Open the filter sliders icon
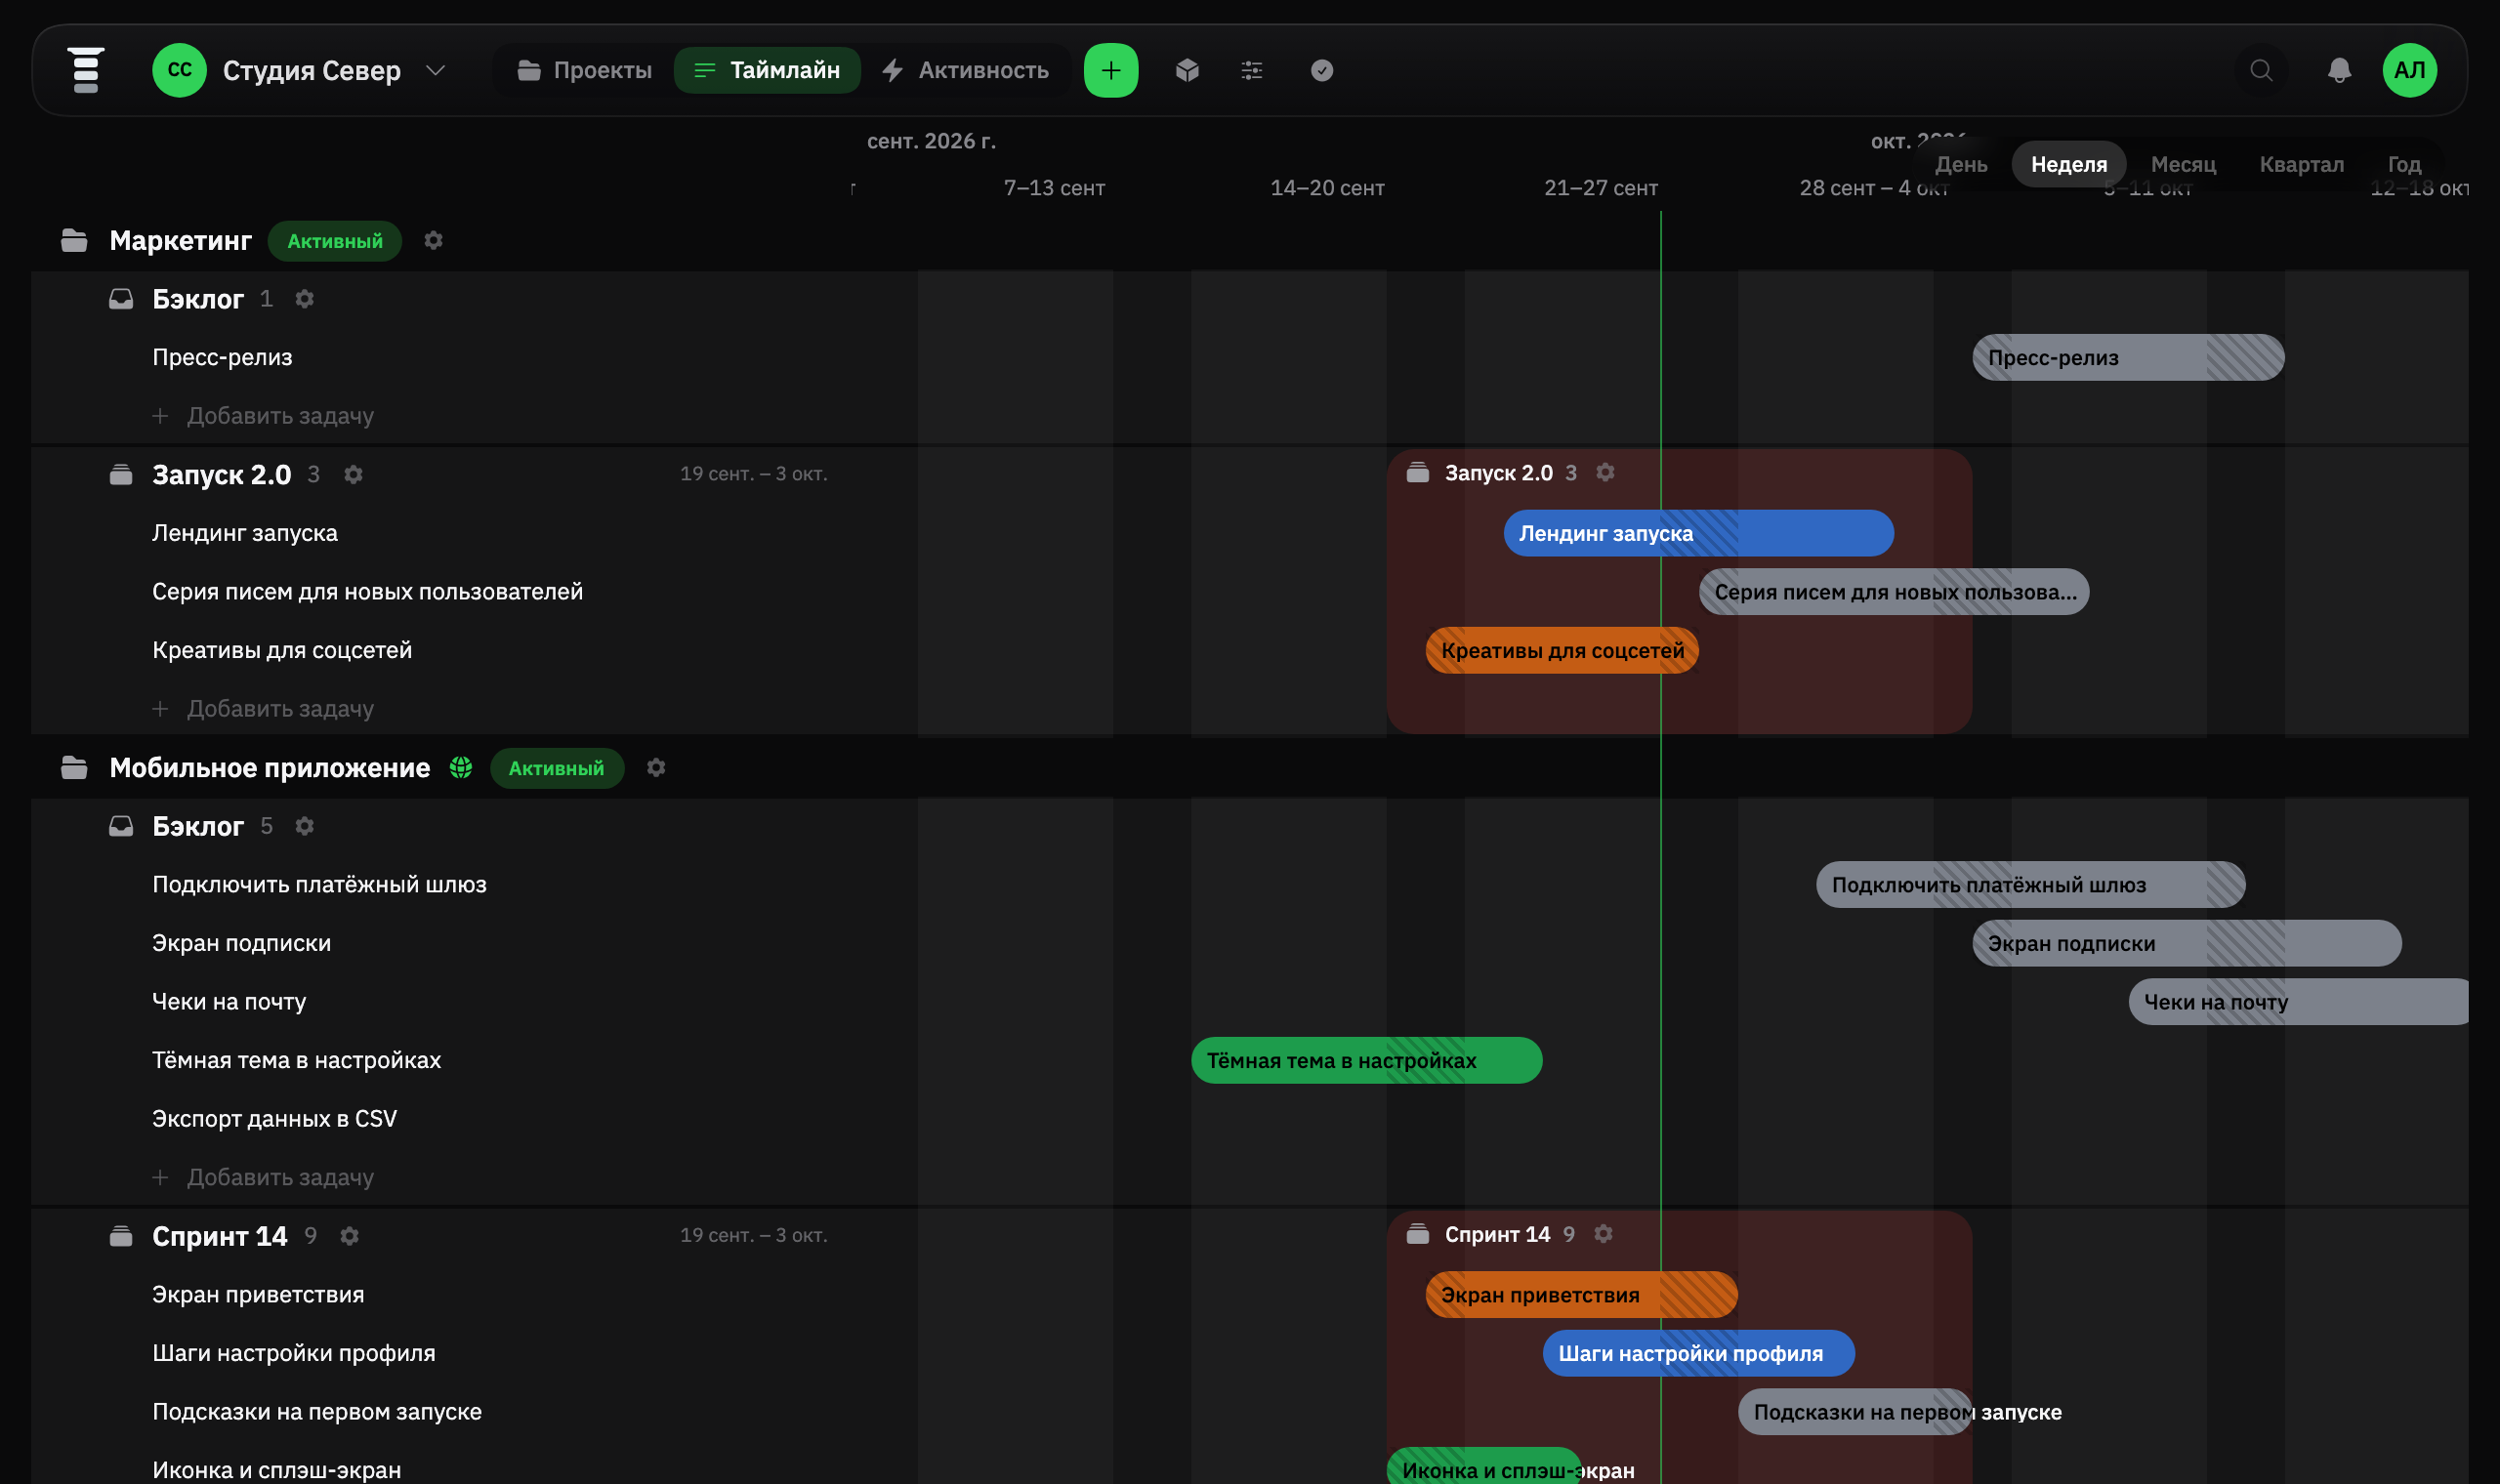The height and width of the screenshot is (1484, 2500). (1252, 70)
